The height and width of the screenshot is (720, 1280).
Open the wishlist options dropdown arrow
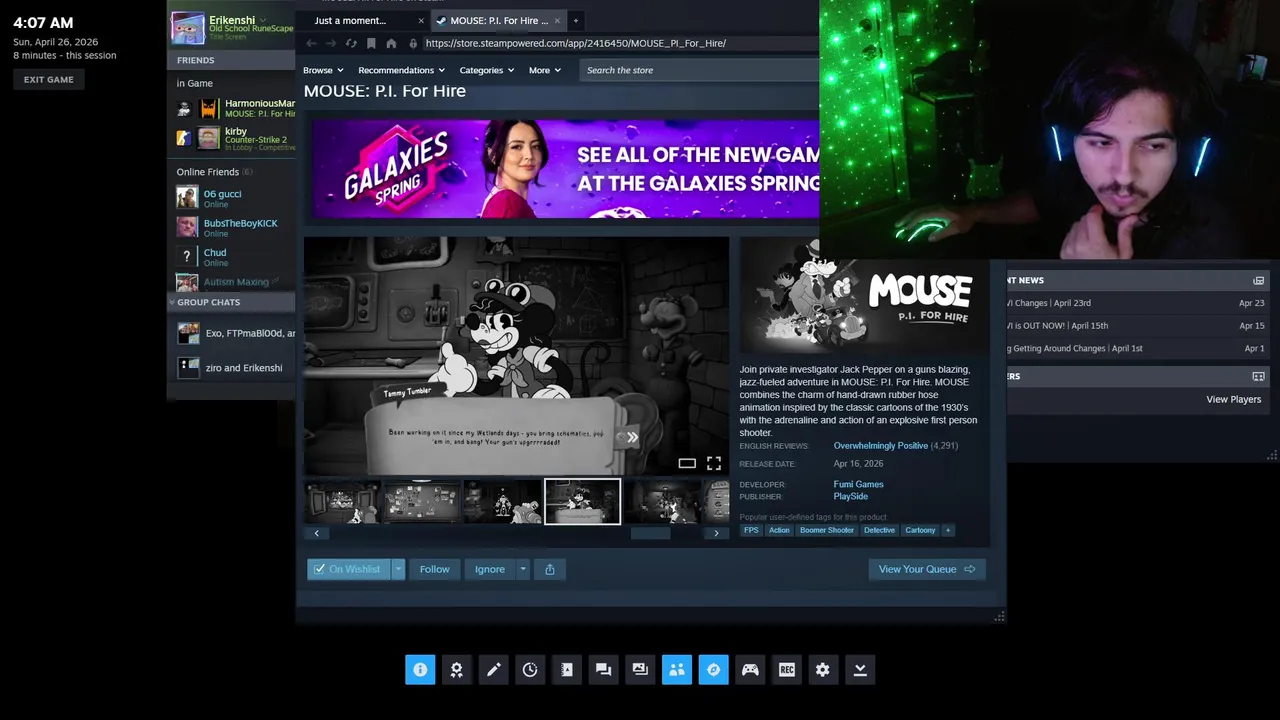[x=398, y=569]
